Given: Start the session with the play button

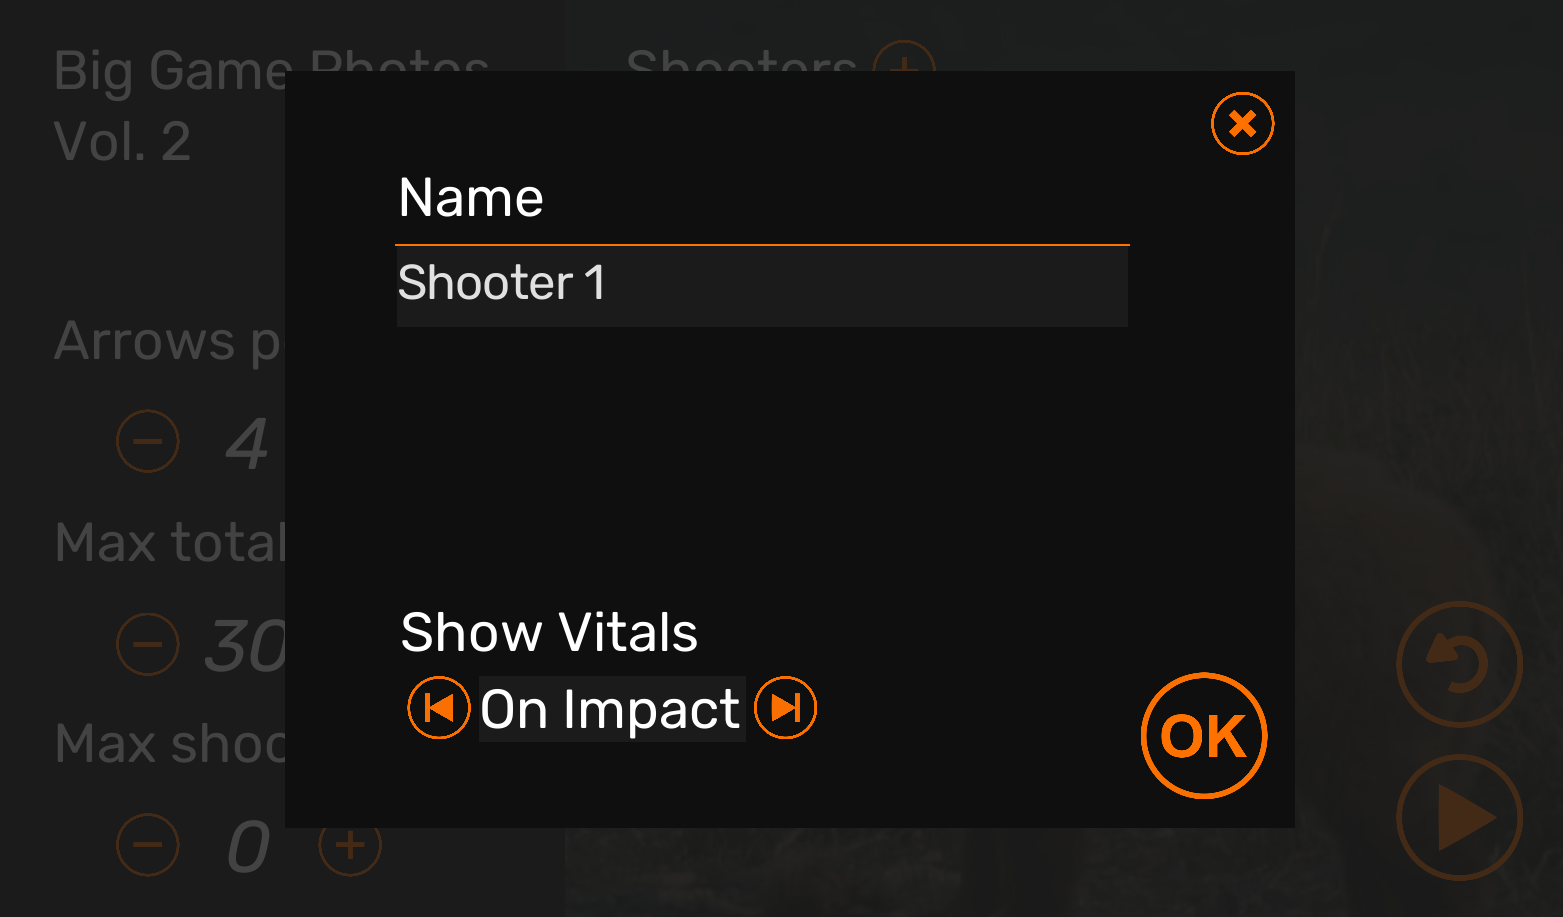Looking at the screenshot, I should pyautogui.click(x=1459, y=817).
